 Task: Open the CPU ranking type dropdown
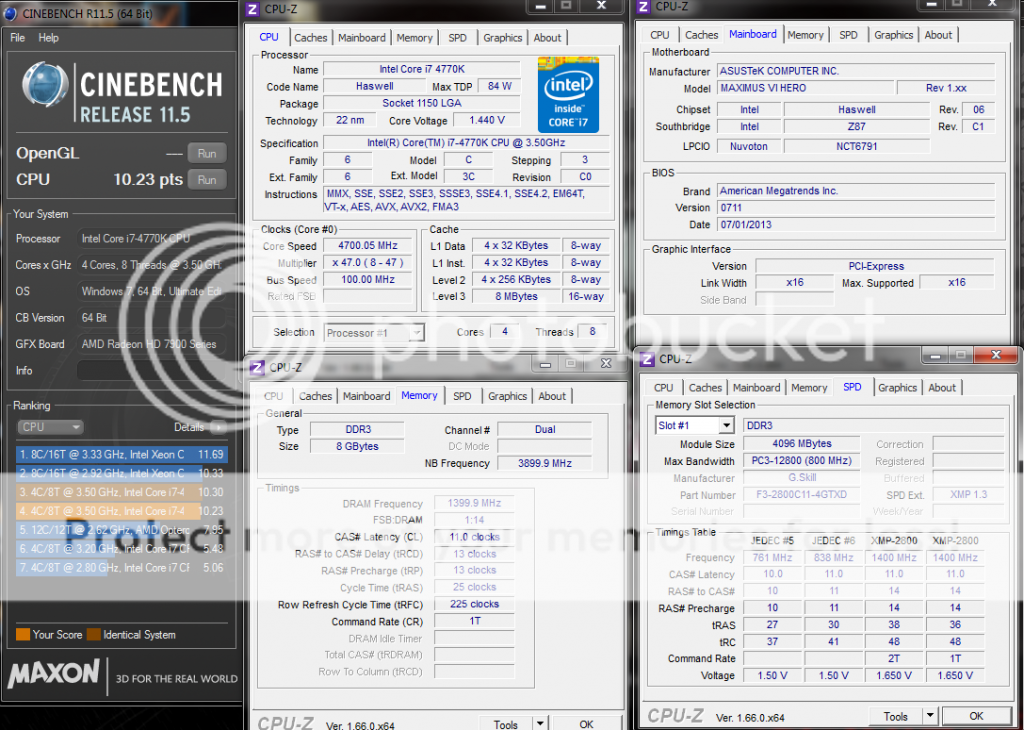pyautogui.click(x=49, y=427)
